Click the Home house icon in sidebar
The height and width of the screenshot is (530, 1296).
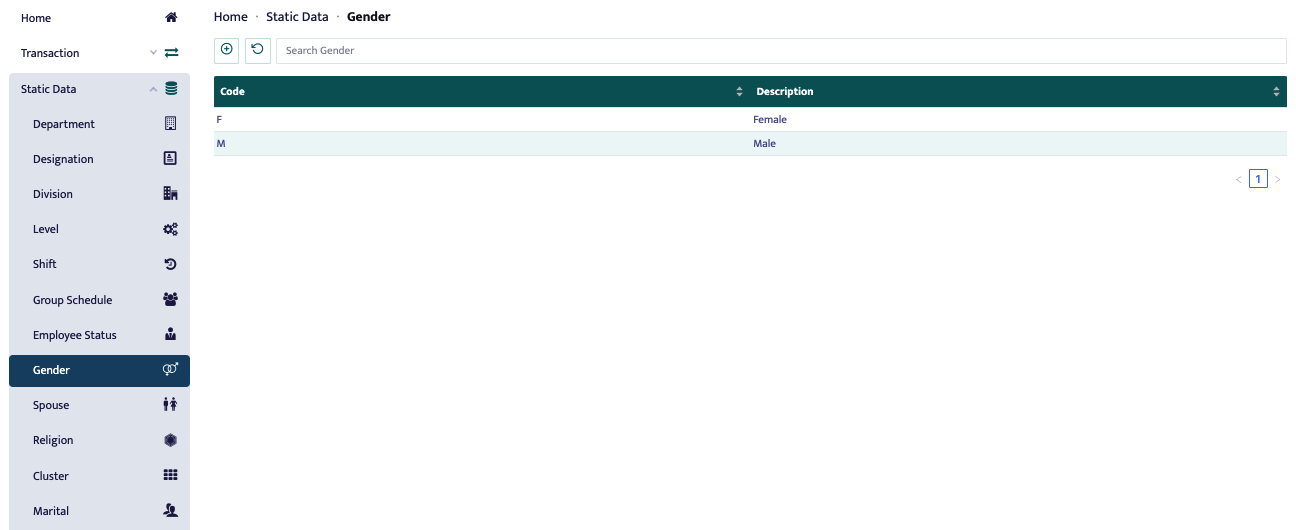(x=171, y=18)
